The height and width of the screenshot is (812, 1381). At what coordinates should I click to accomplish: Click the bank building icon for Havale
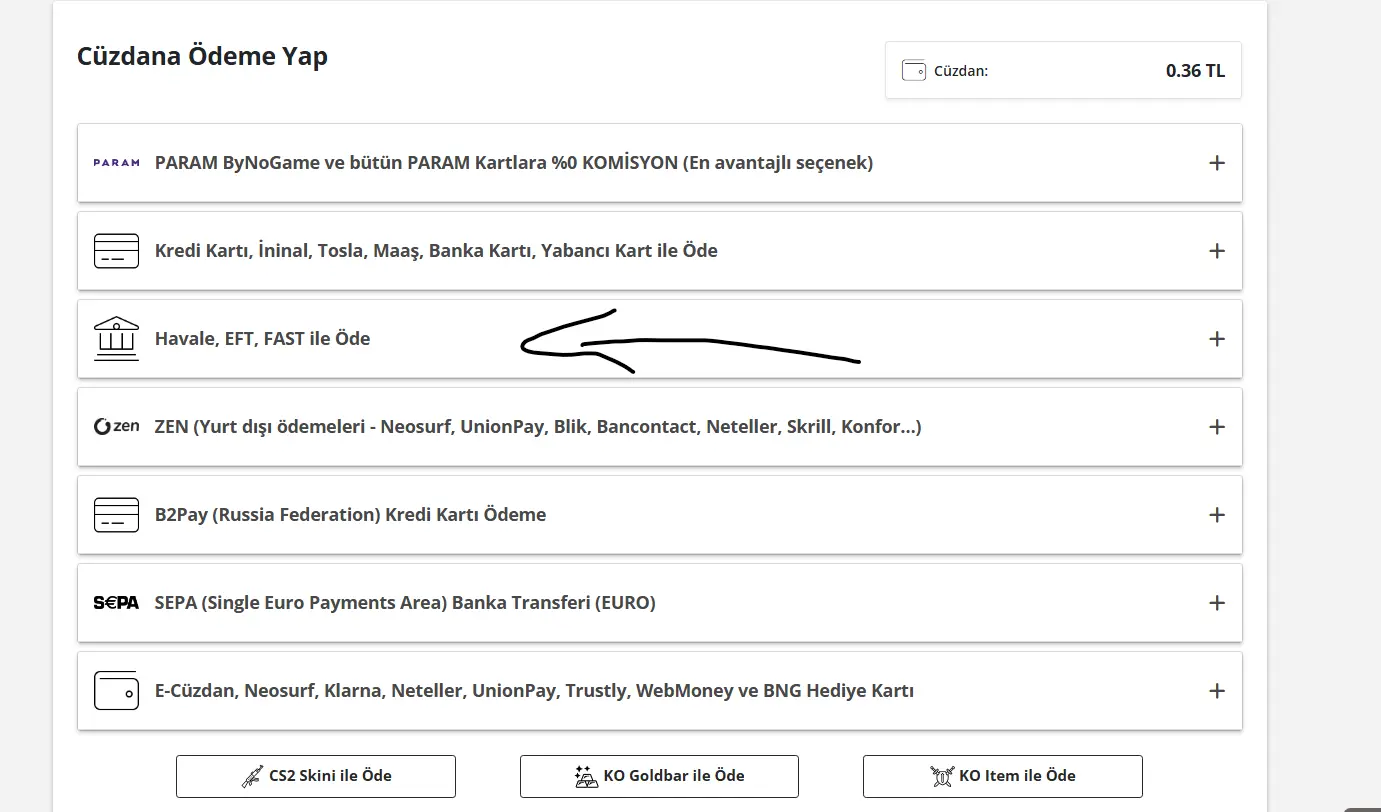coord(116,339)
